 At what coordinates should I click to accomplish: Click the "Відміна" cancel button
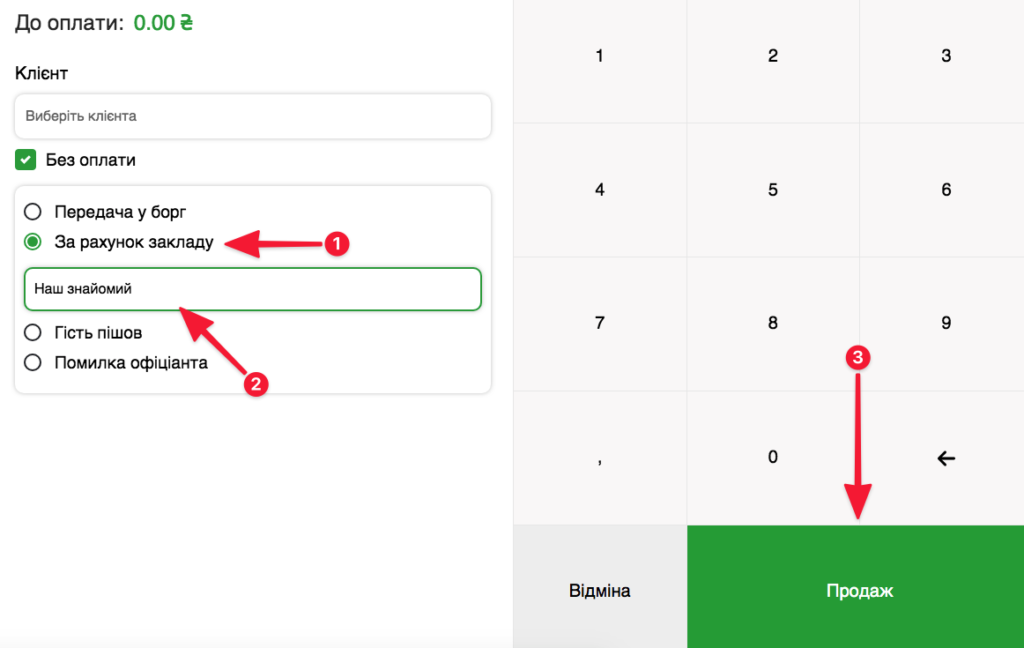pyautogui.click(x=600, y=591)
